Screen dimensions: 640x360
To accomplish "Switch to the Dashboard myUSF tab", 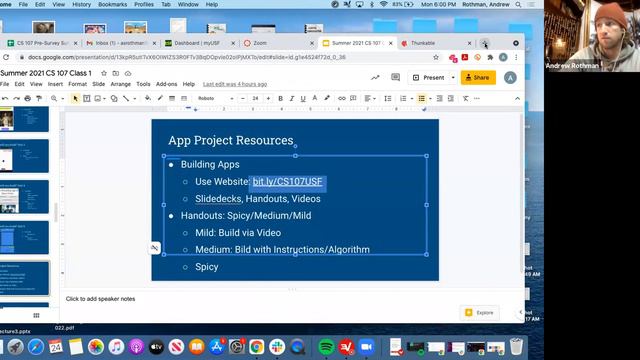I will [x=199, y=43].
